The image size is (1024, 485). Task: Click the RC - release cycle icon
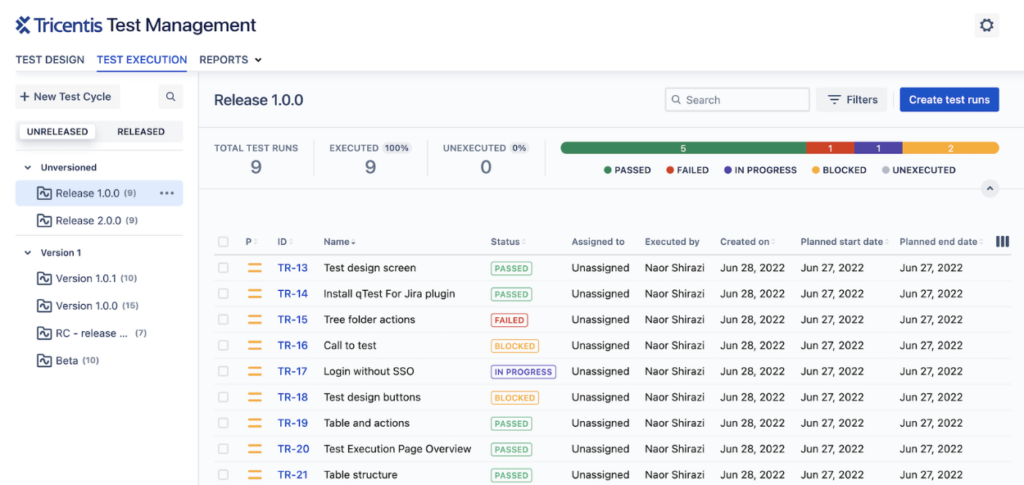[x=44, y=333]
